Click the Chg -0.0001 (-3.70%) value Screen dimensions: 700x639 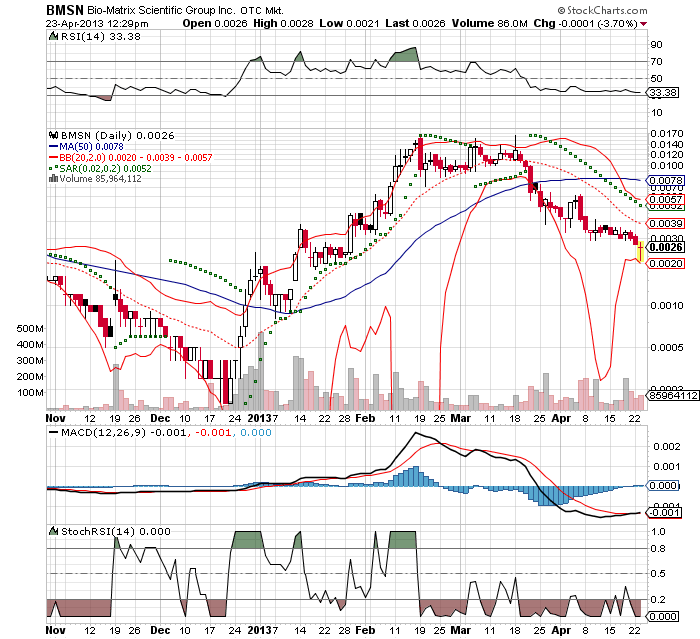coord(585,24)
